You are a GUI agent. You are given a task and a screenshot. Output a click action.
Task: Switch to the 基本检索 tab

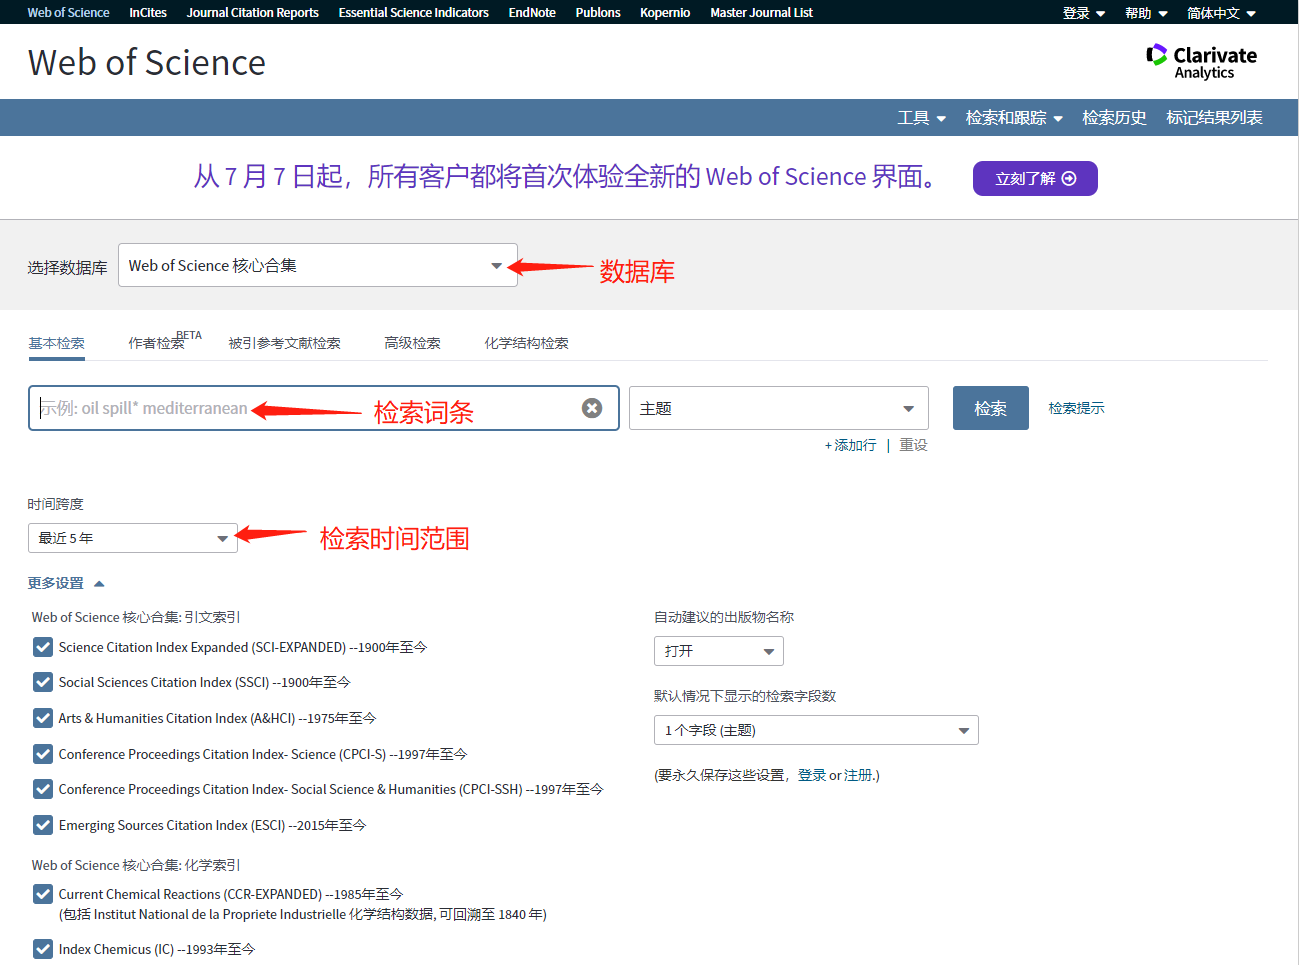56,343
